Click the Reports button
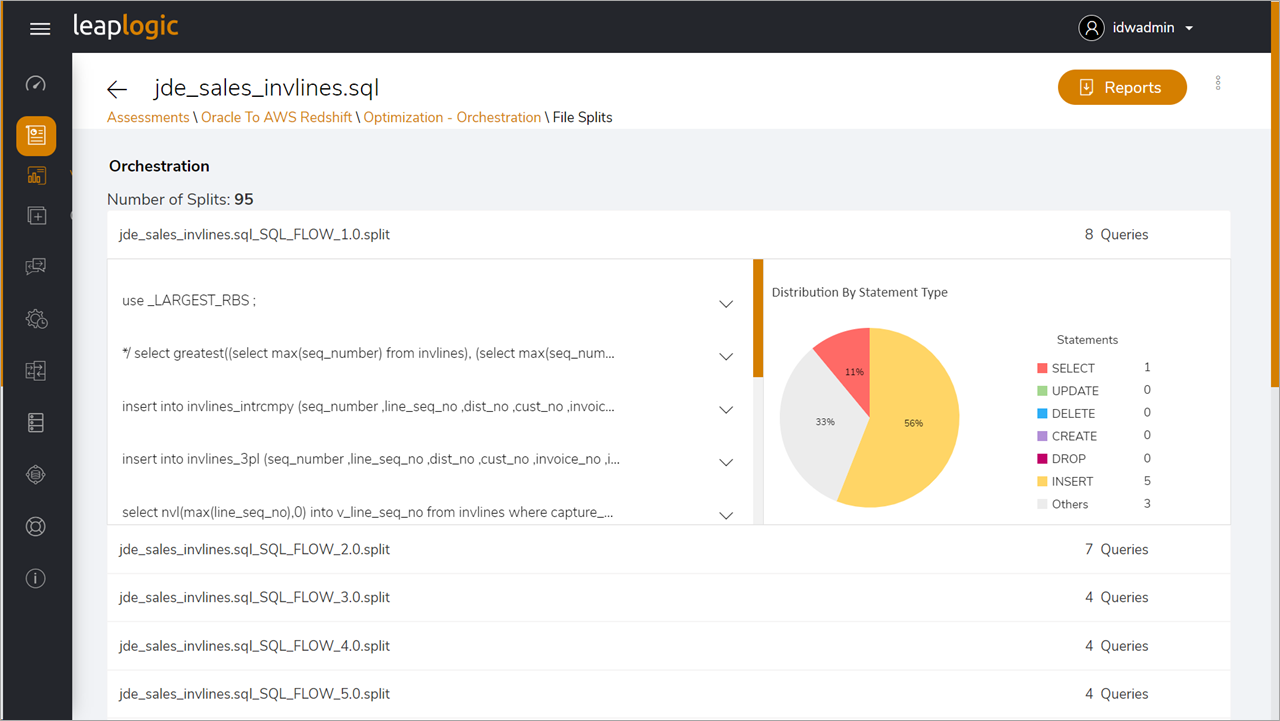The image size is (1280, 721). tap(1122, 87)
